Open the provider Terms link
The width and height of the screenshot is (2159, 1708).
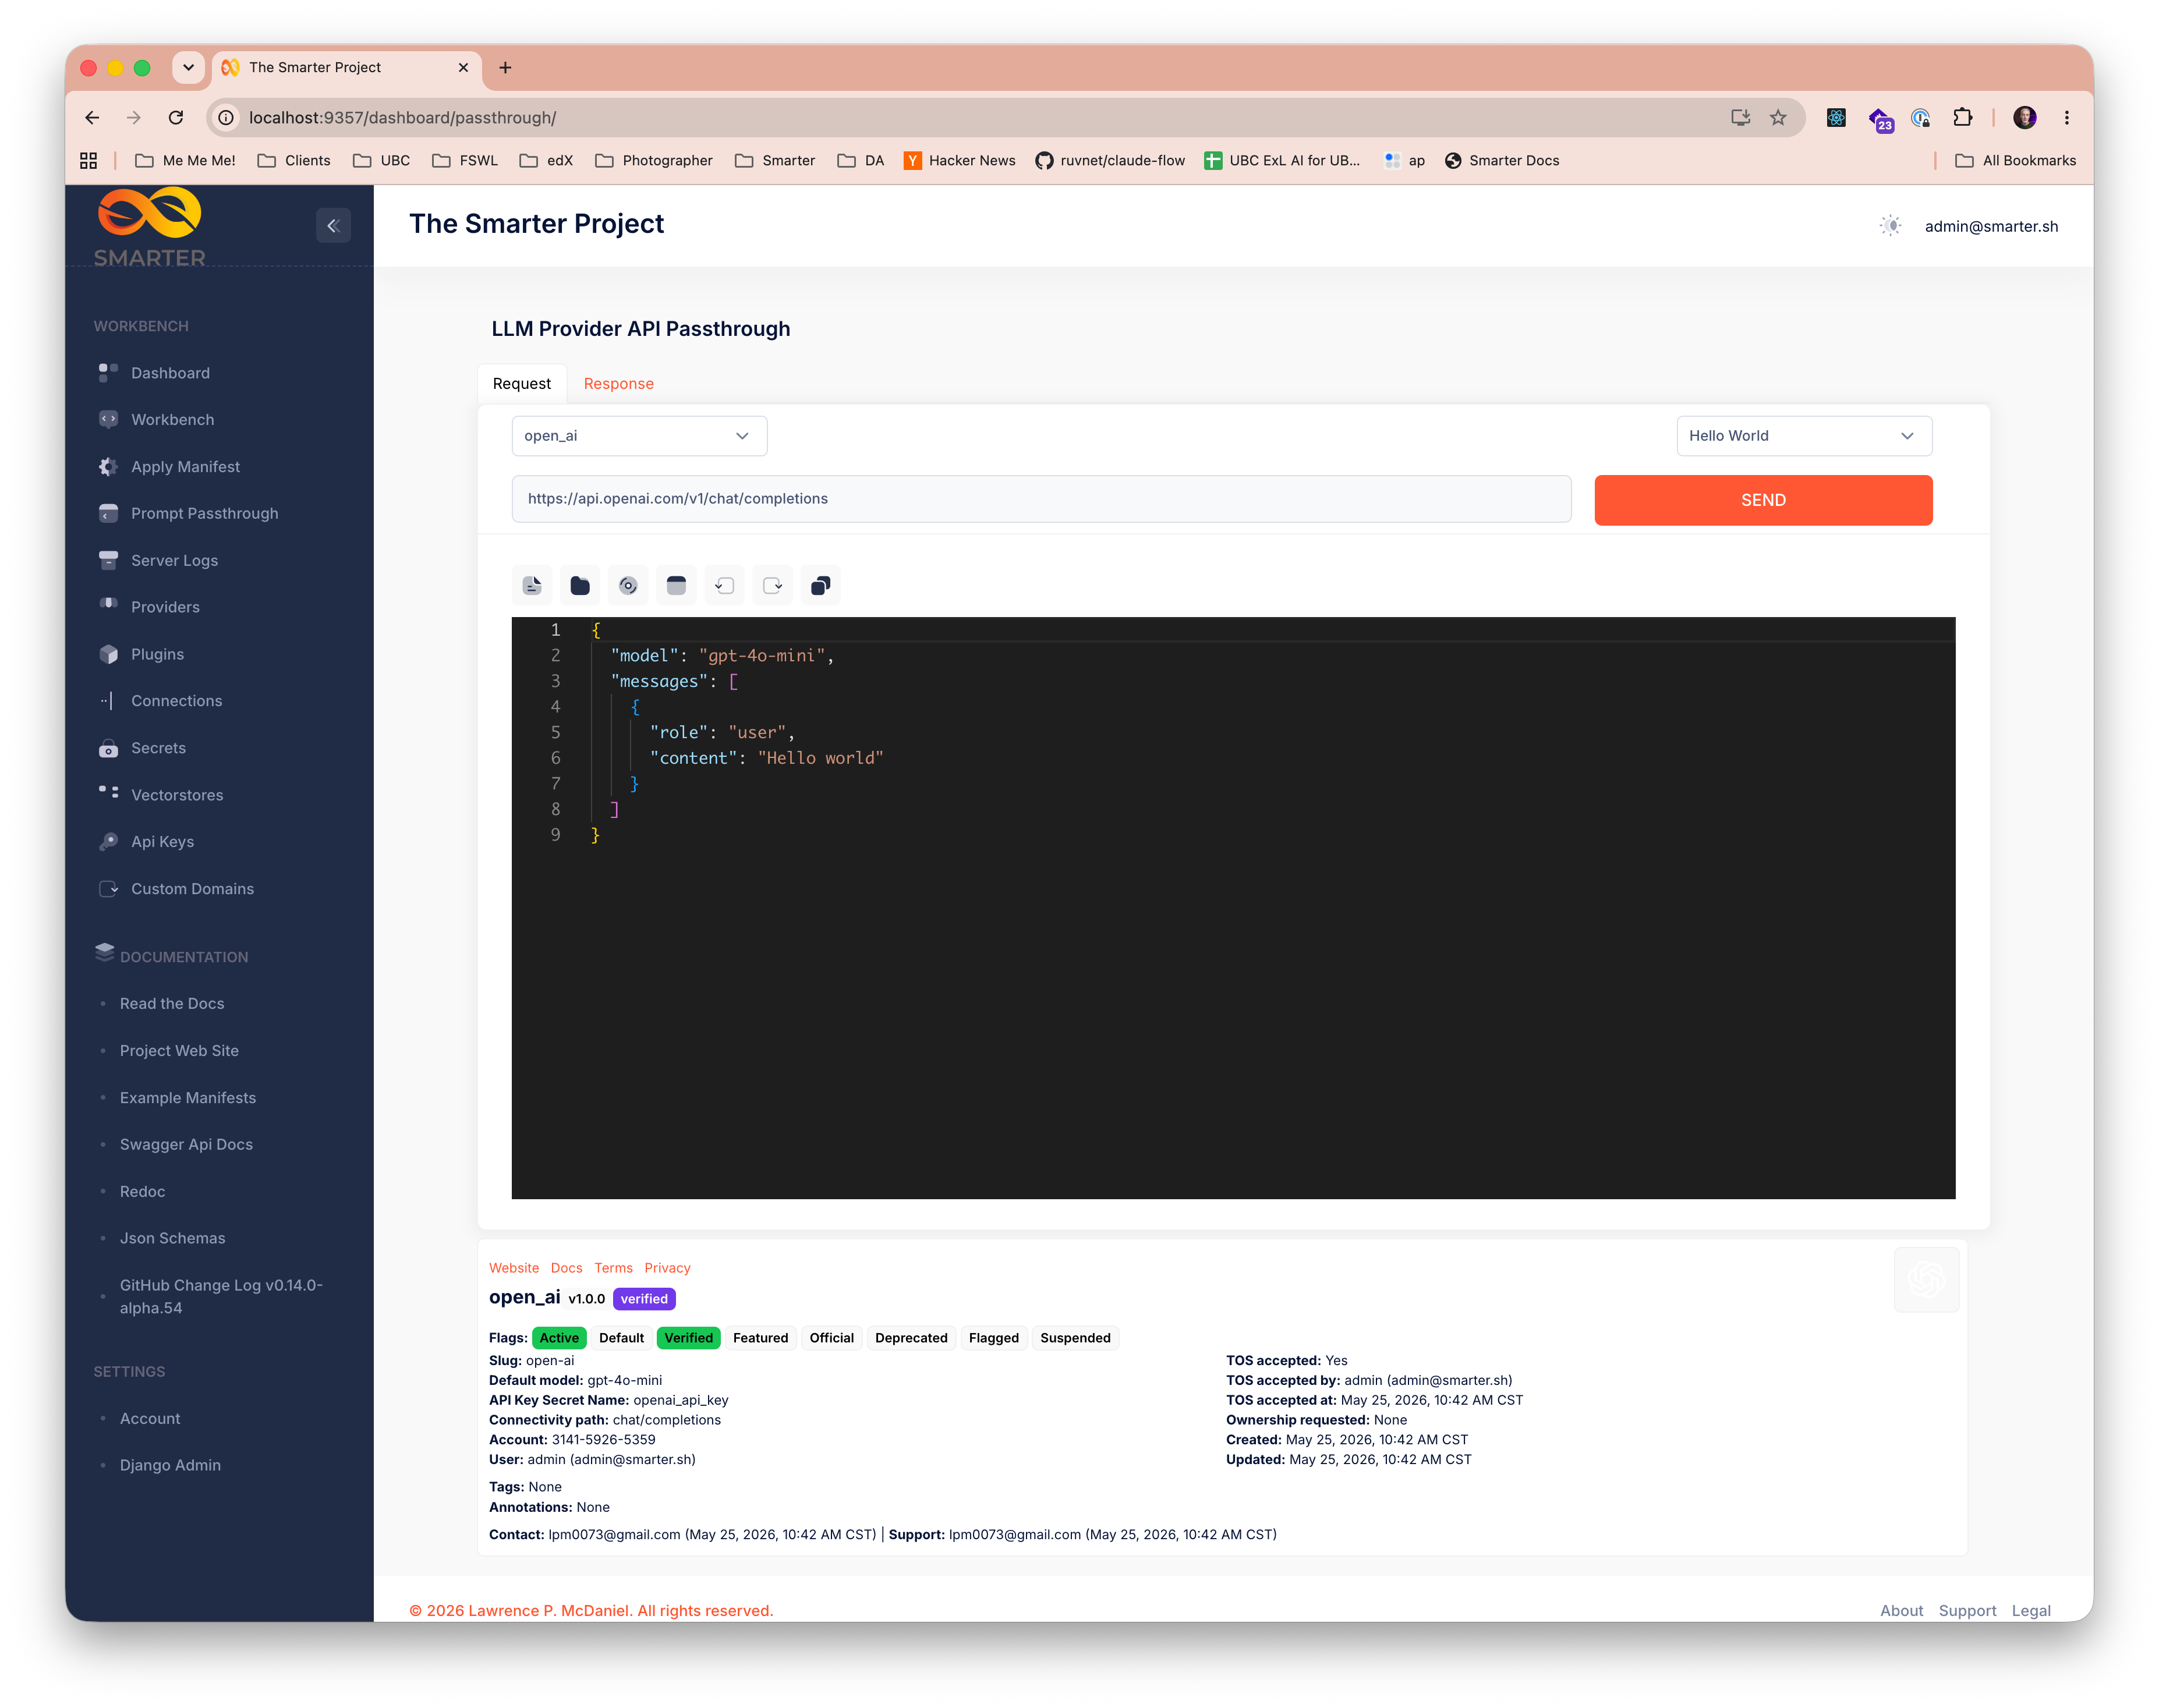tap(613, 1268)
